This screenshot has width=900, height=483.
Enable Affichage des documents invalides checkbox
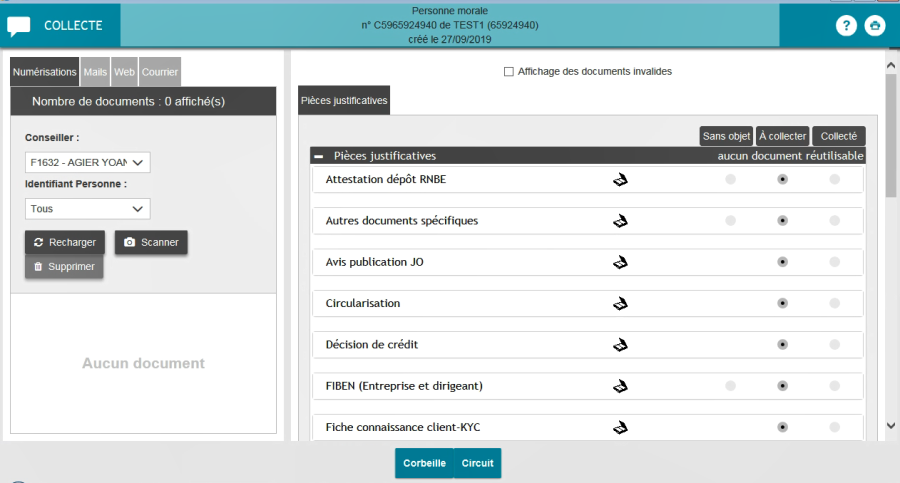click(x=509, y=72)
